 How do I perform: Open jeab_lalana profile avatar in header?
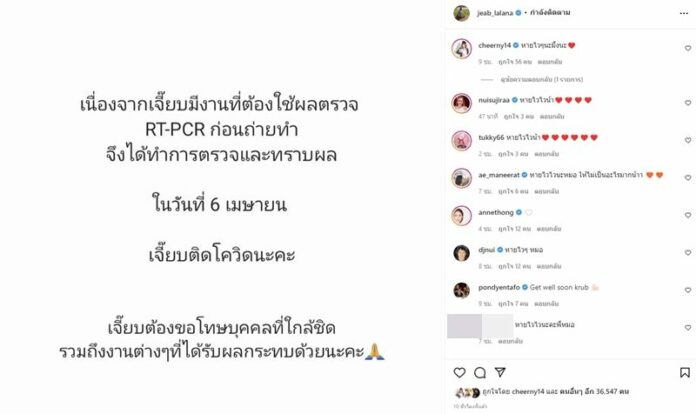462,13
